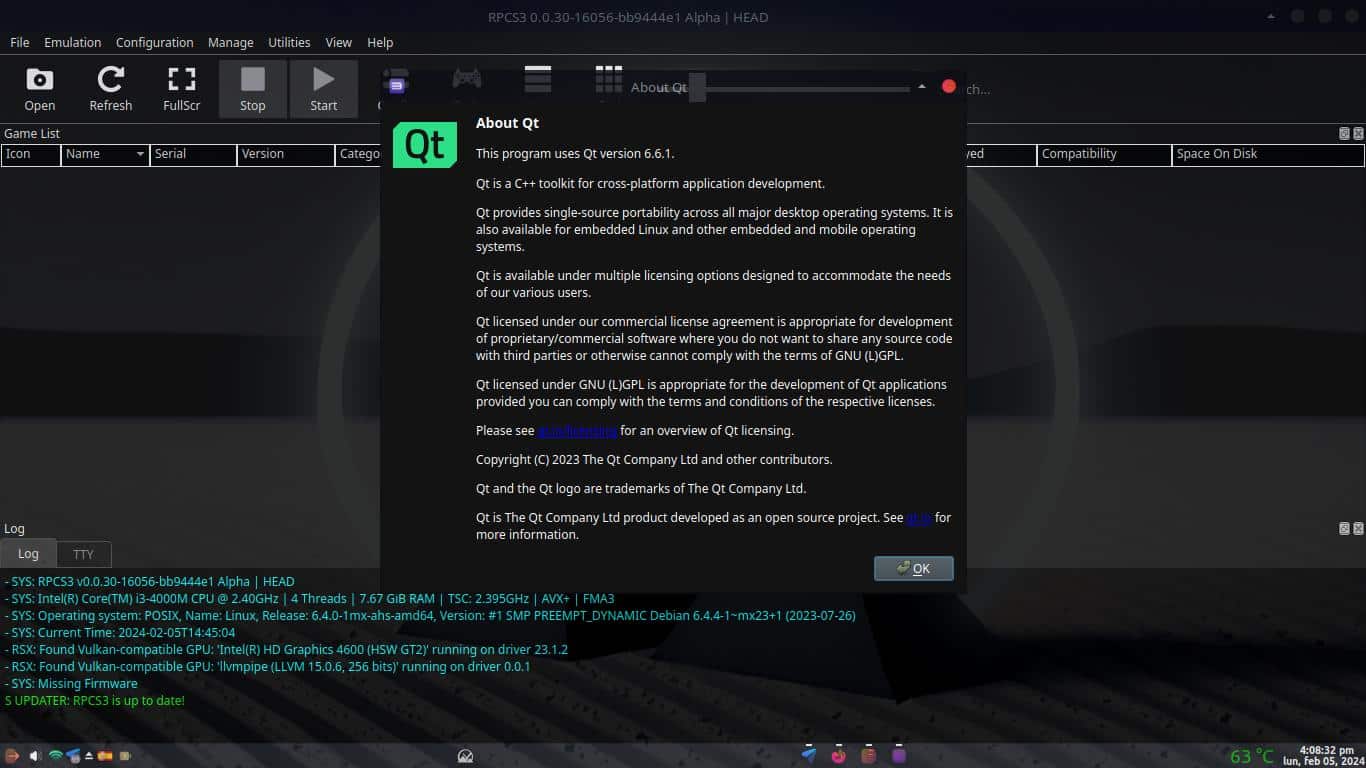The width and height of the screenshot is (1366, 768).
Task: Switch to the Log tab
Action: coord(28,554)
